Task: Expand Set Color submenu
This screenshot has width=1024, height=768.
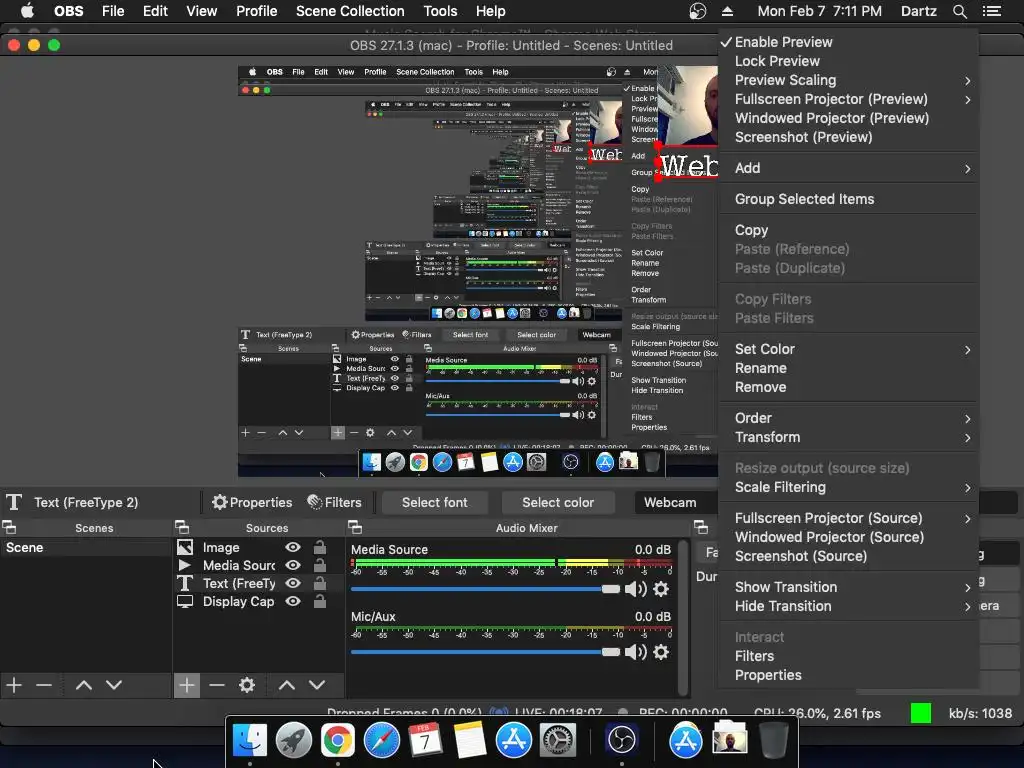Action: 848,349
